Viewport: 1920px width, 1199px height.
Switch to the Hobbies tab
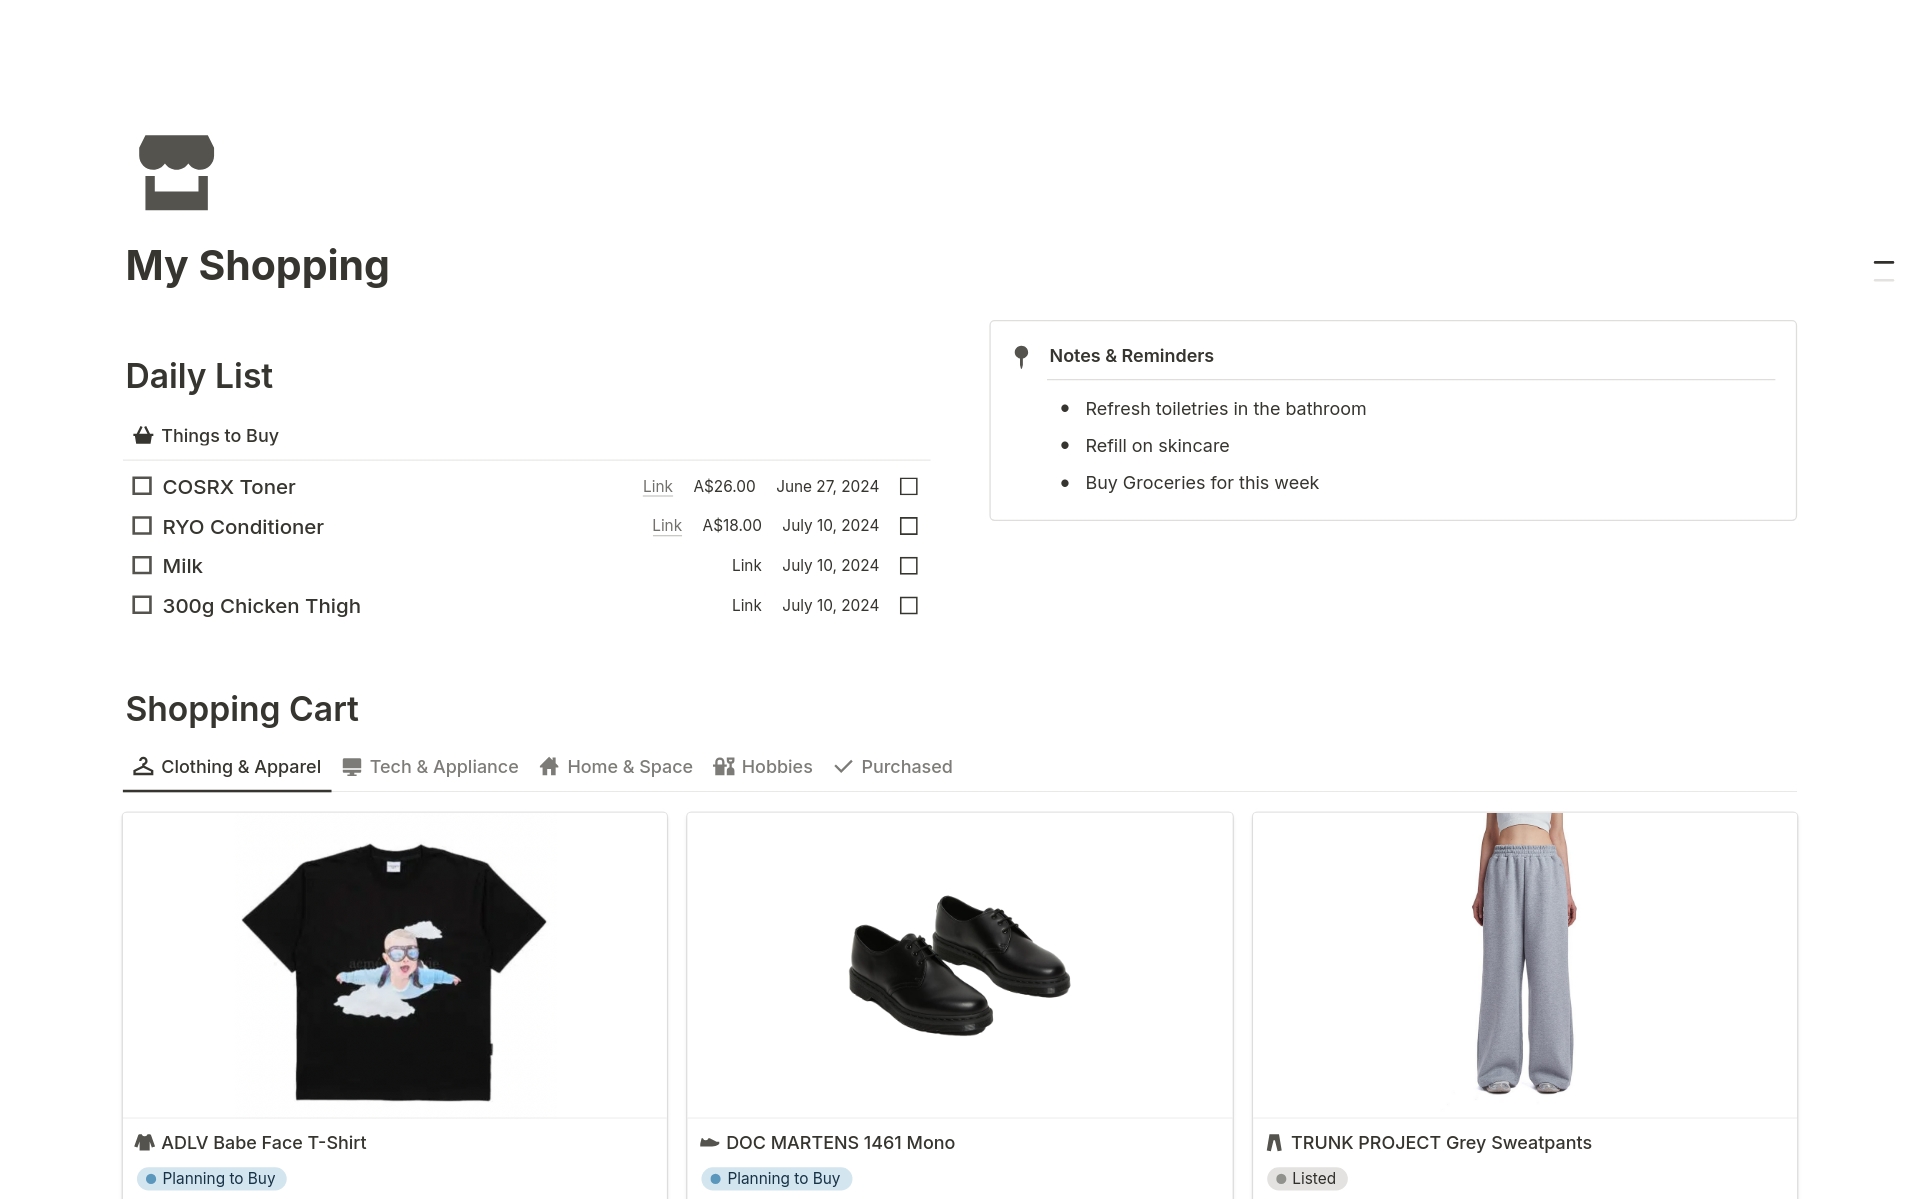tap(763, 767)
